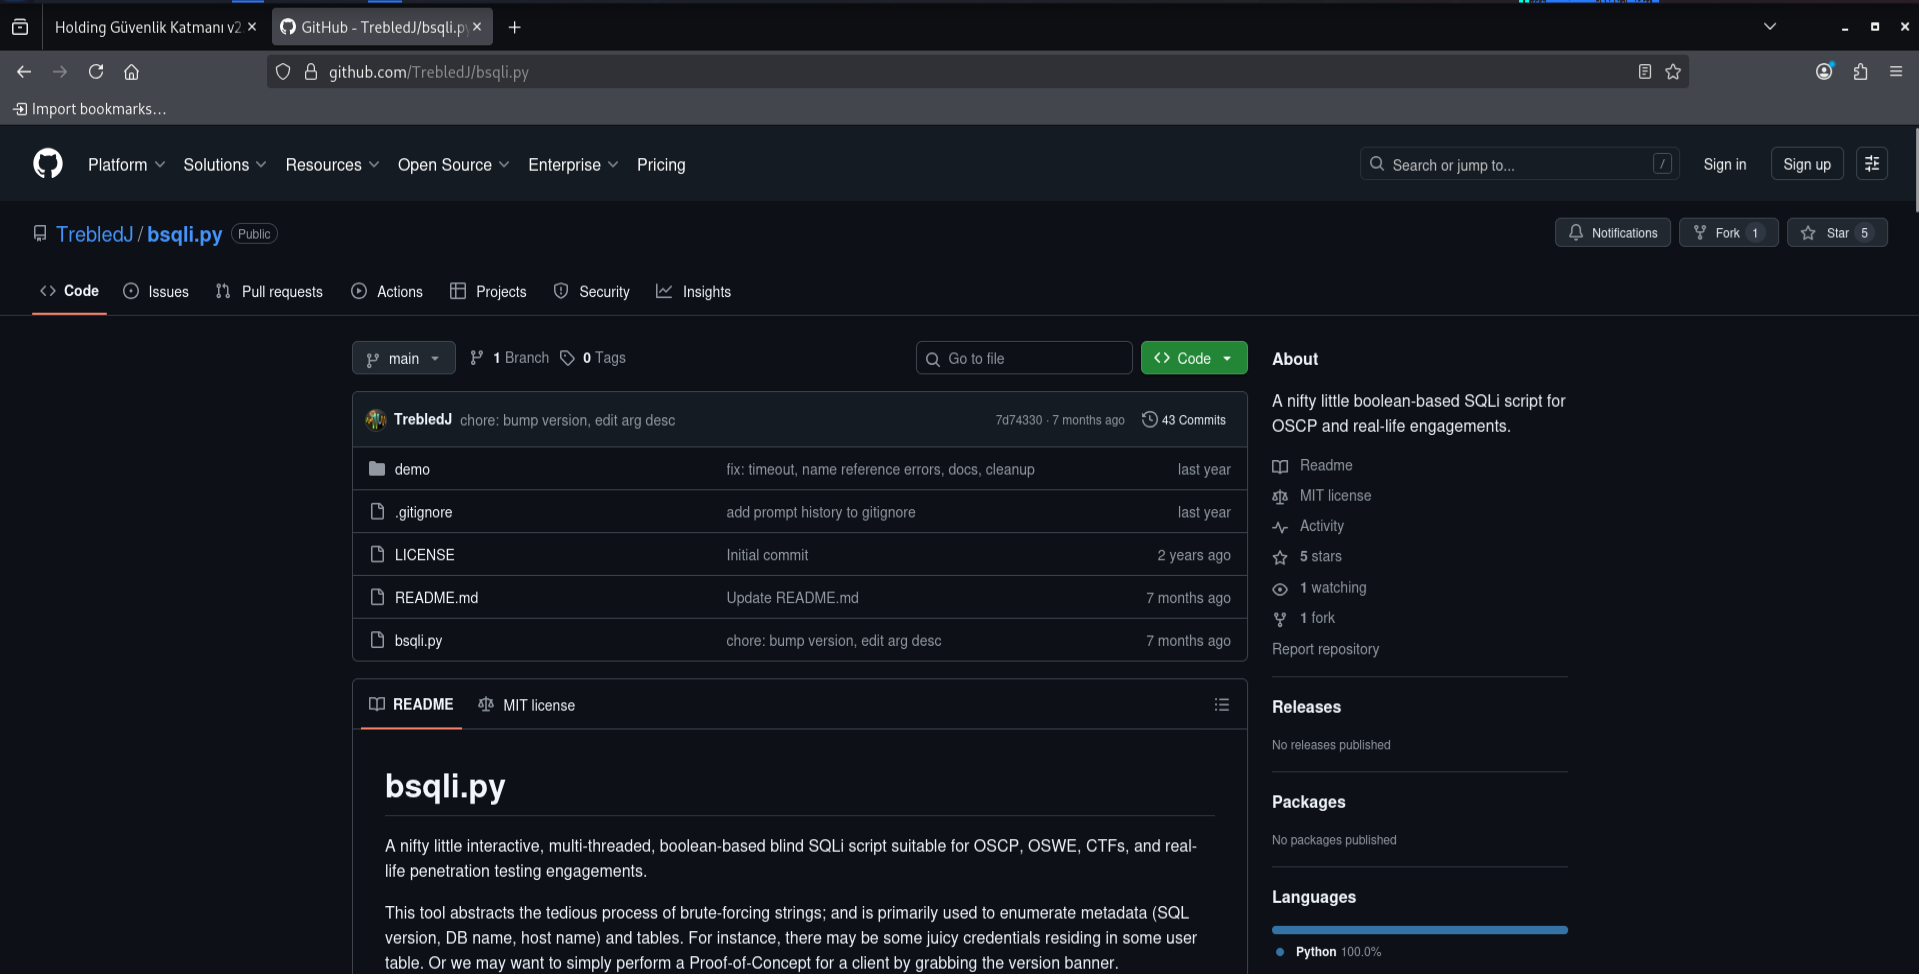
Task: Switch to the Issues tab
Action: point(156,292)
